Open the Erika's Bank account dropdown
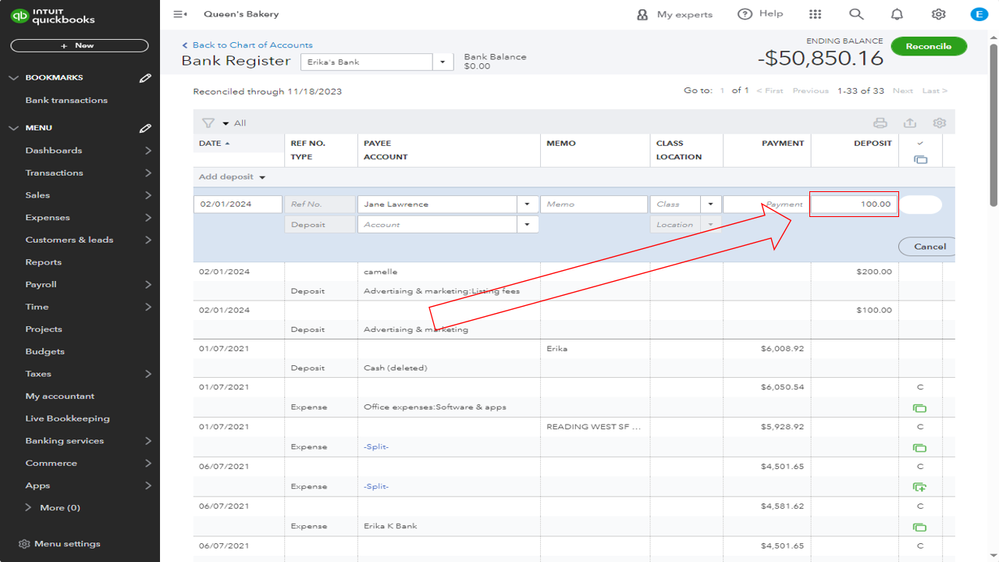 pos(443,62)
